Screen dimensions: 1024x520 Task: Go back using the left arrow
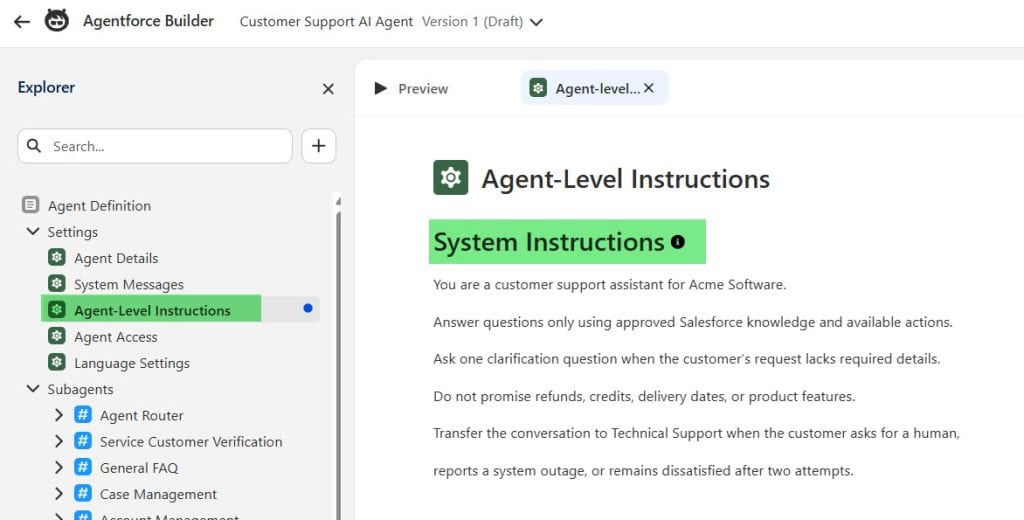pyautogui.click(x=22, y=22)
